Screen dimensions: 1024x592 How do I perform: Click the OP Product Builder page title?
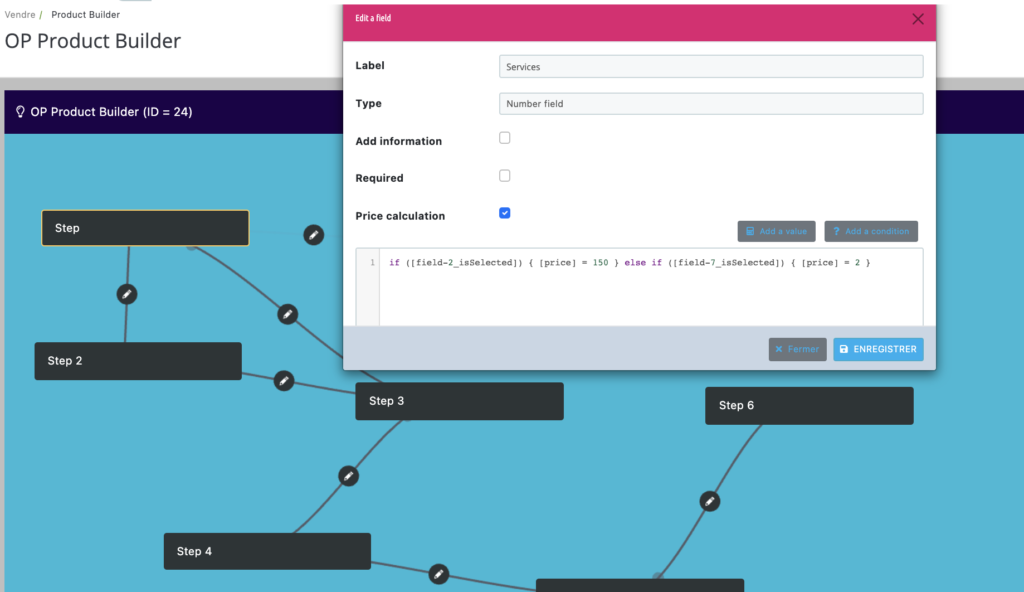(93, 41)
